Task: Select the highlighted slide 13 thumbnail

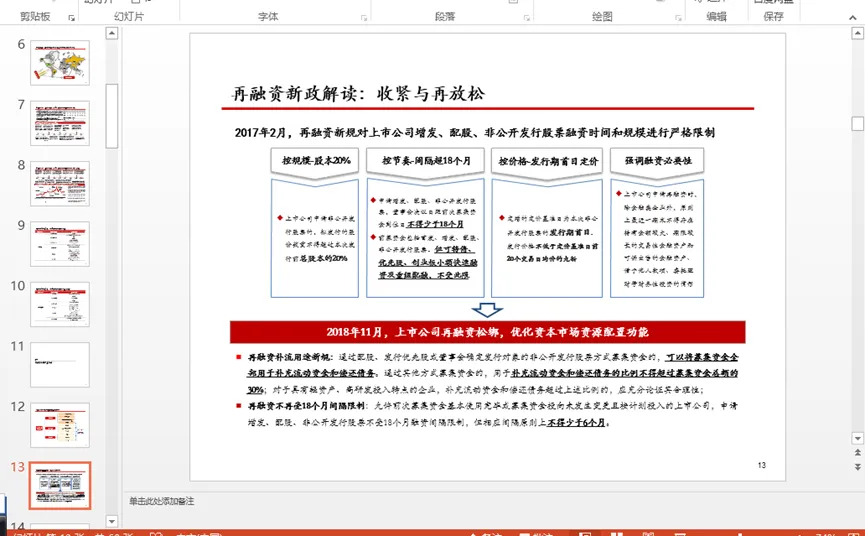Action: coord(60,485)
